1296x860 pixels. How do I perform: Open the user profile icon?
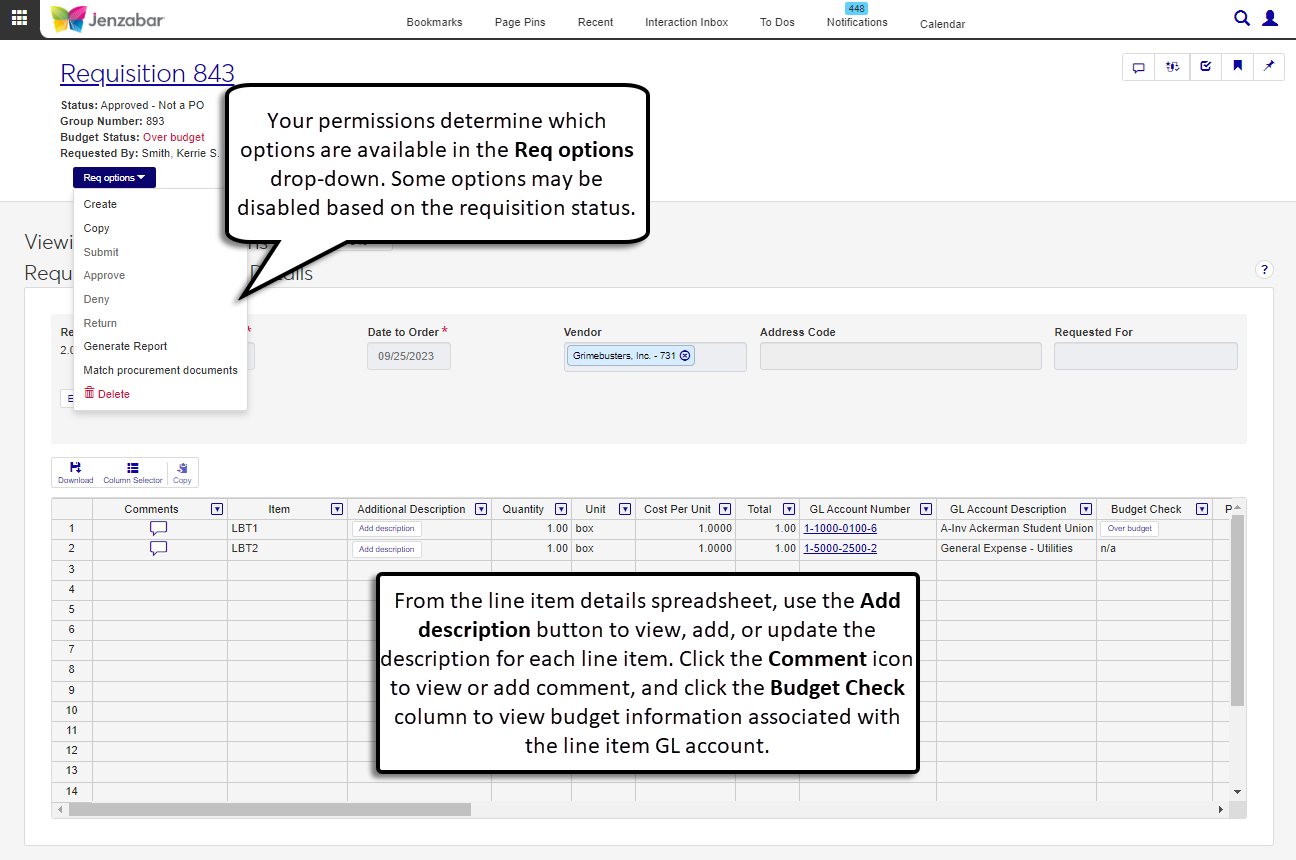click(x=1270, y=18)
